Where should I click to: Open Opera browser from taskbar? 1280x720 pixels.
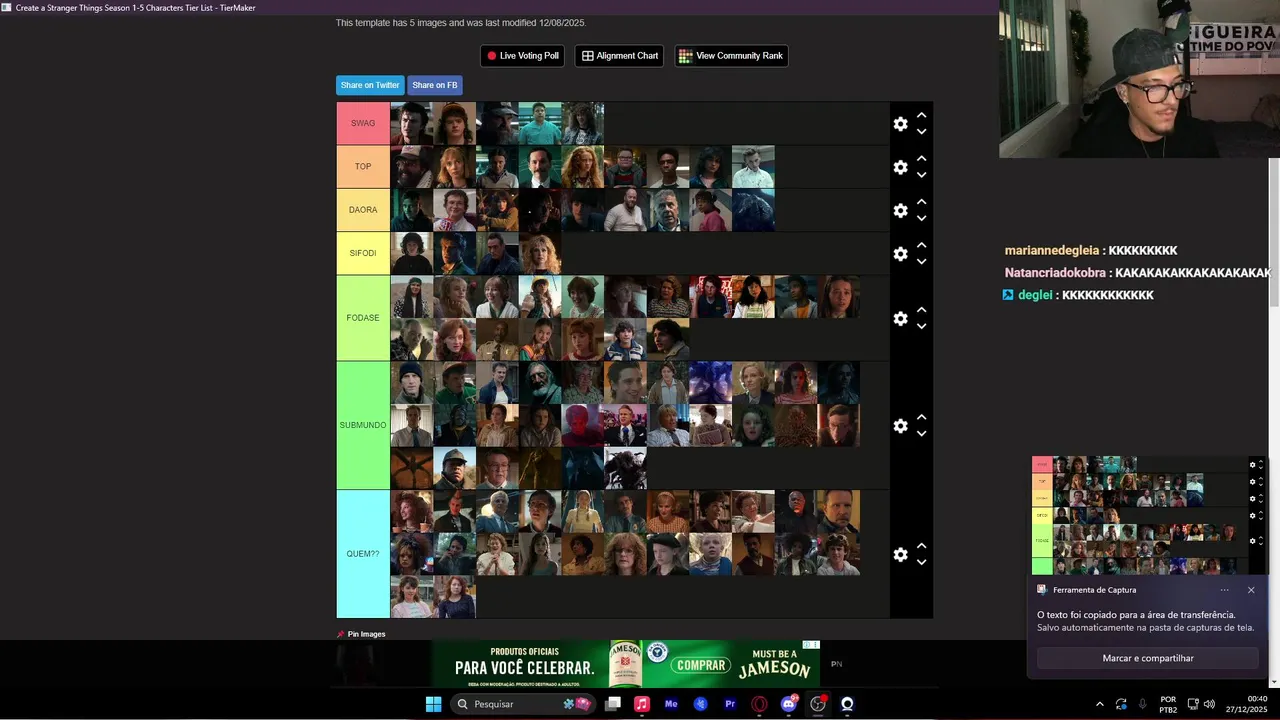759,704
